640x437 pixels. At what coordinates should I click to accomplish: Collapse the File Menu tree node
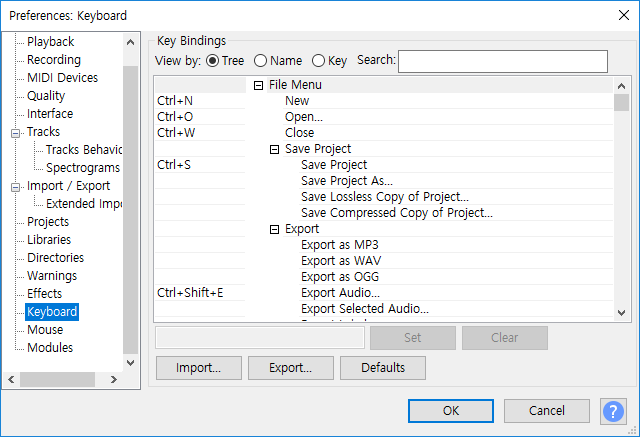259,85
